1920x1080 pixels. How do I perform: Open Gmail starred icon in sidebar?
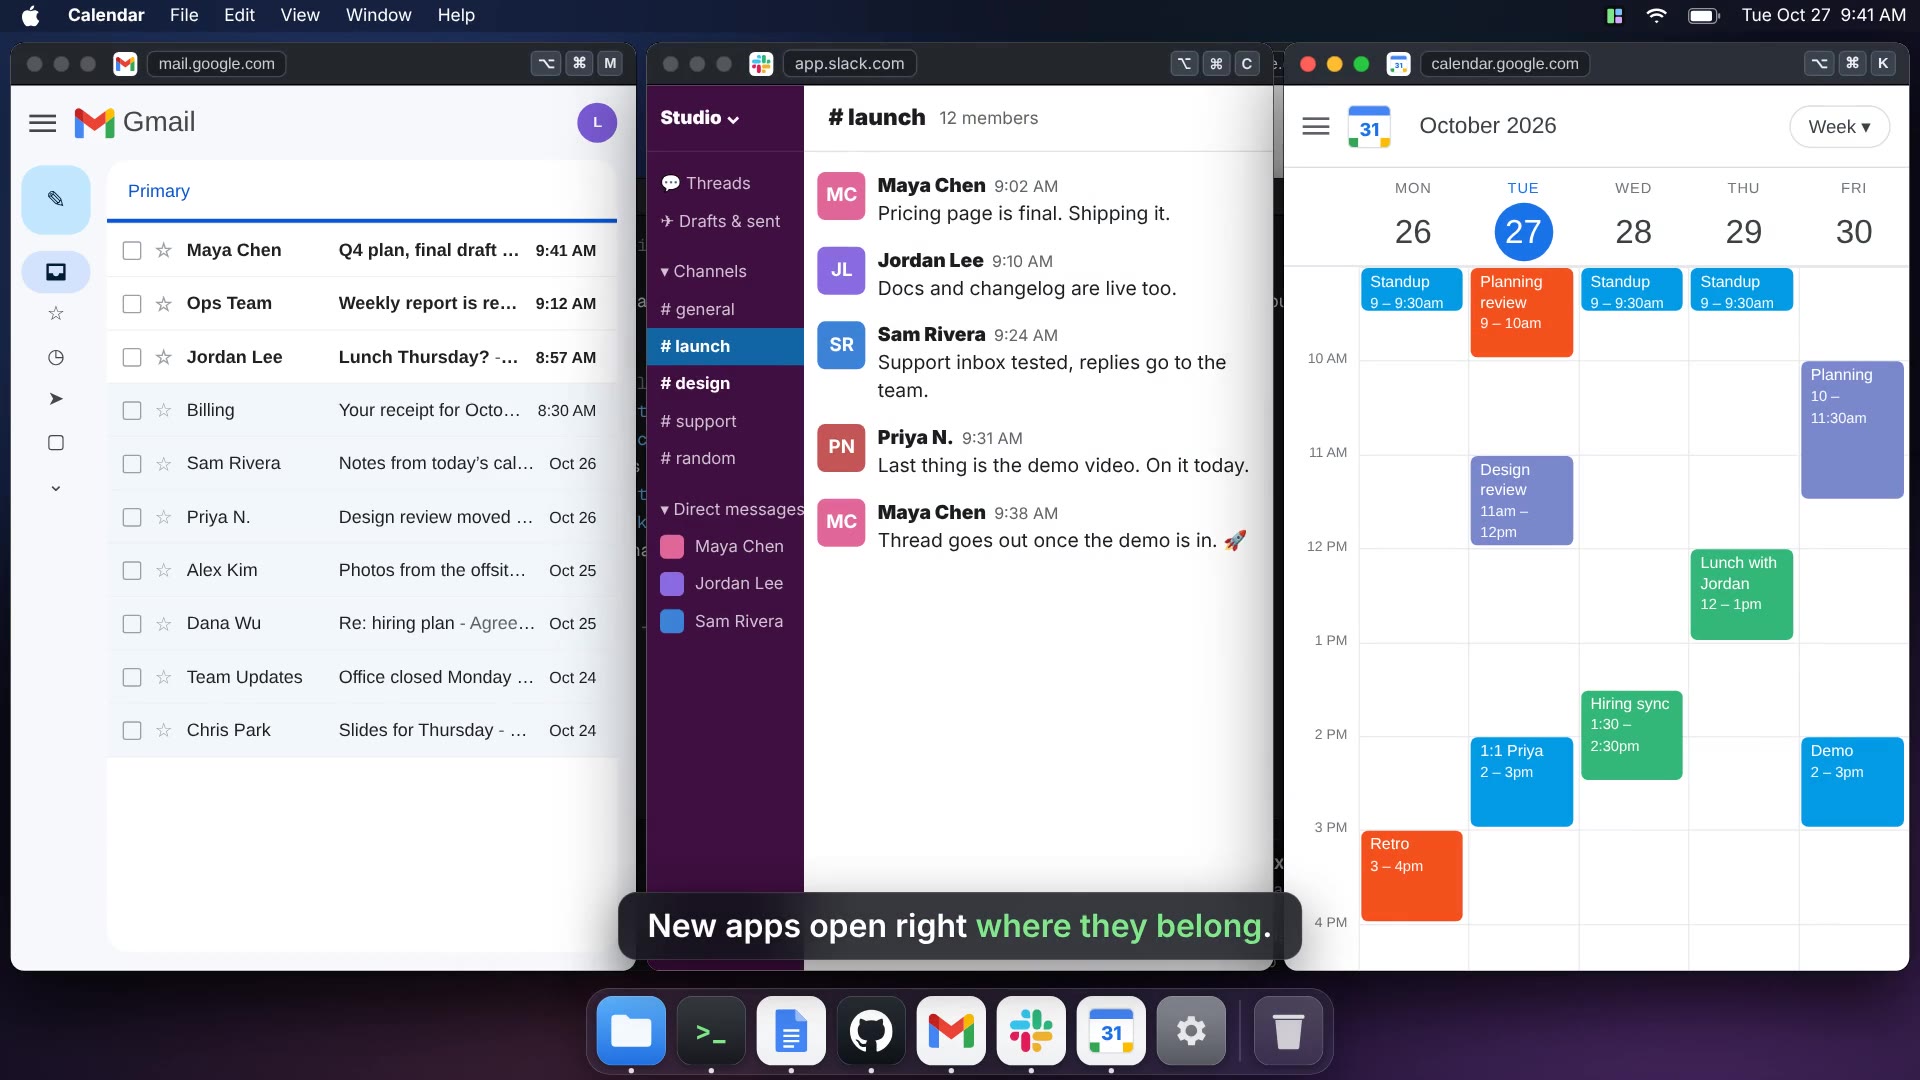coord(56,314)
